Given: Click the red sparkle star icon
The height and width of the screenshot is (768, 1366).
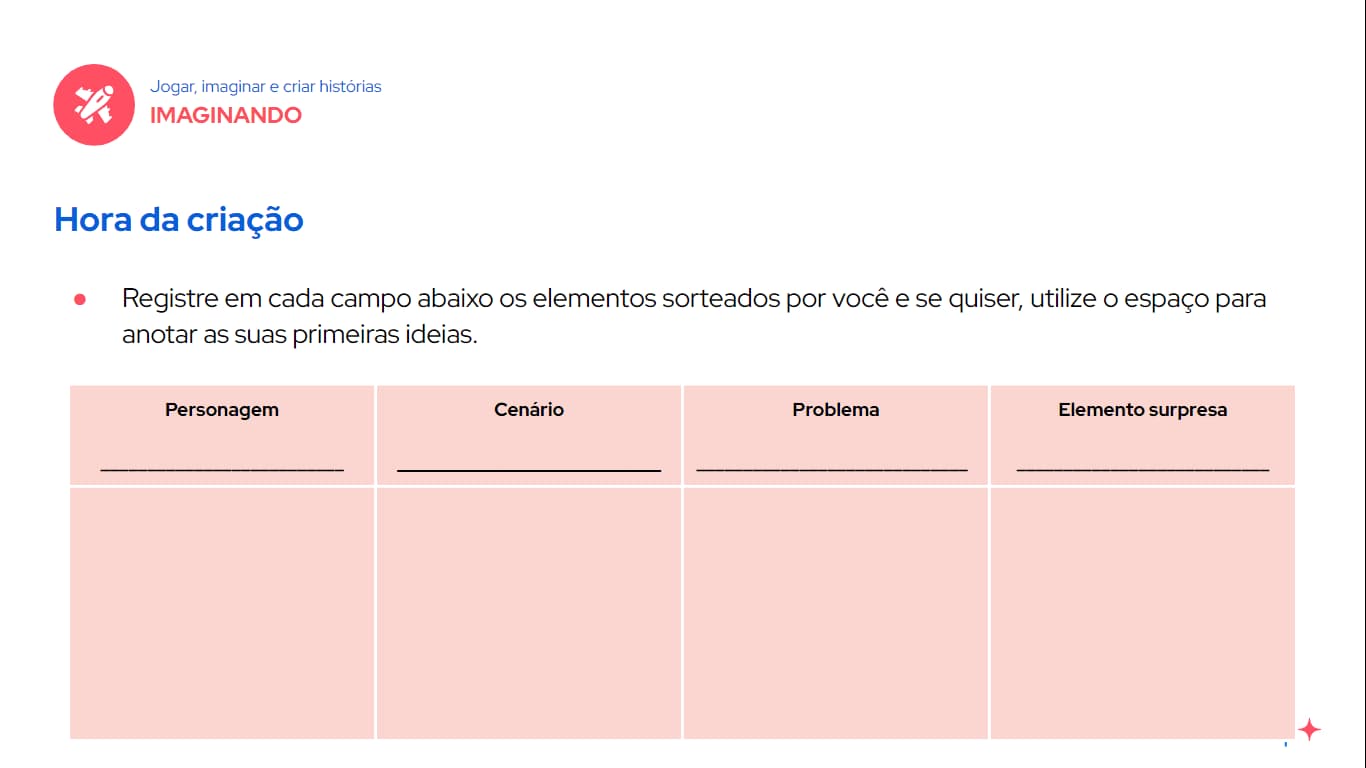Looking at the screenshot, I should click(x=1309, y=729).
